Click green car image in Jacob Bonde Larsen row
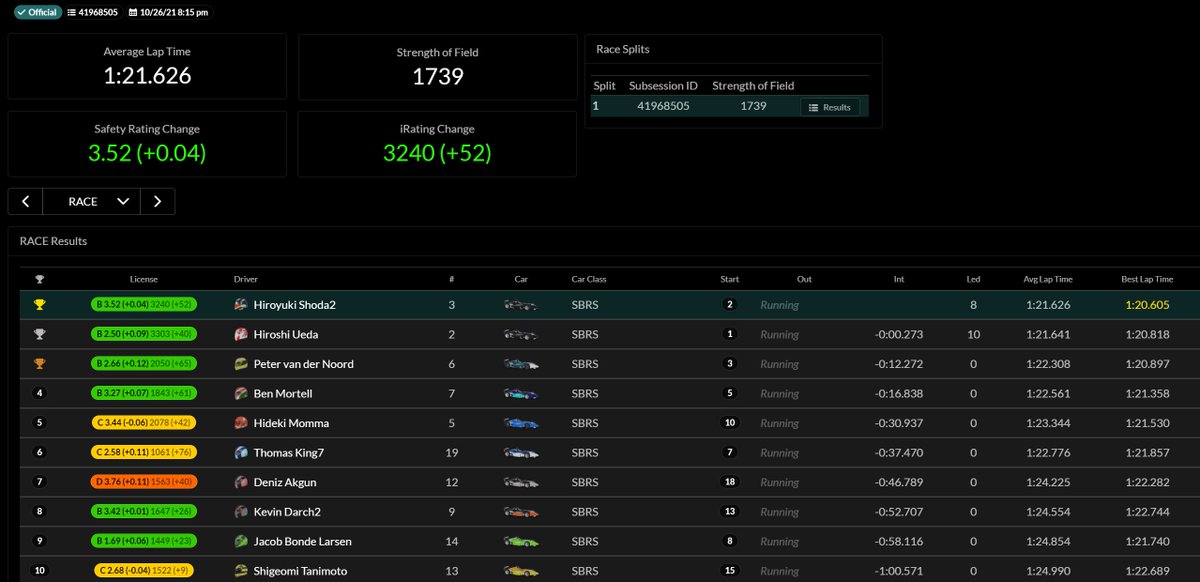1200x582 pixels. (x=521, y=542)
